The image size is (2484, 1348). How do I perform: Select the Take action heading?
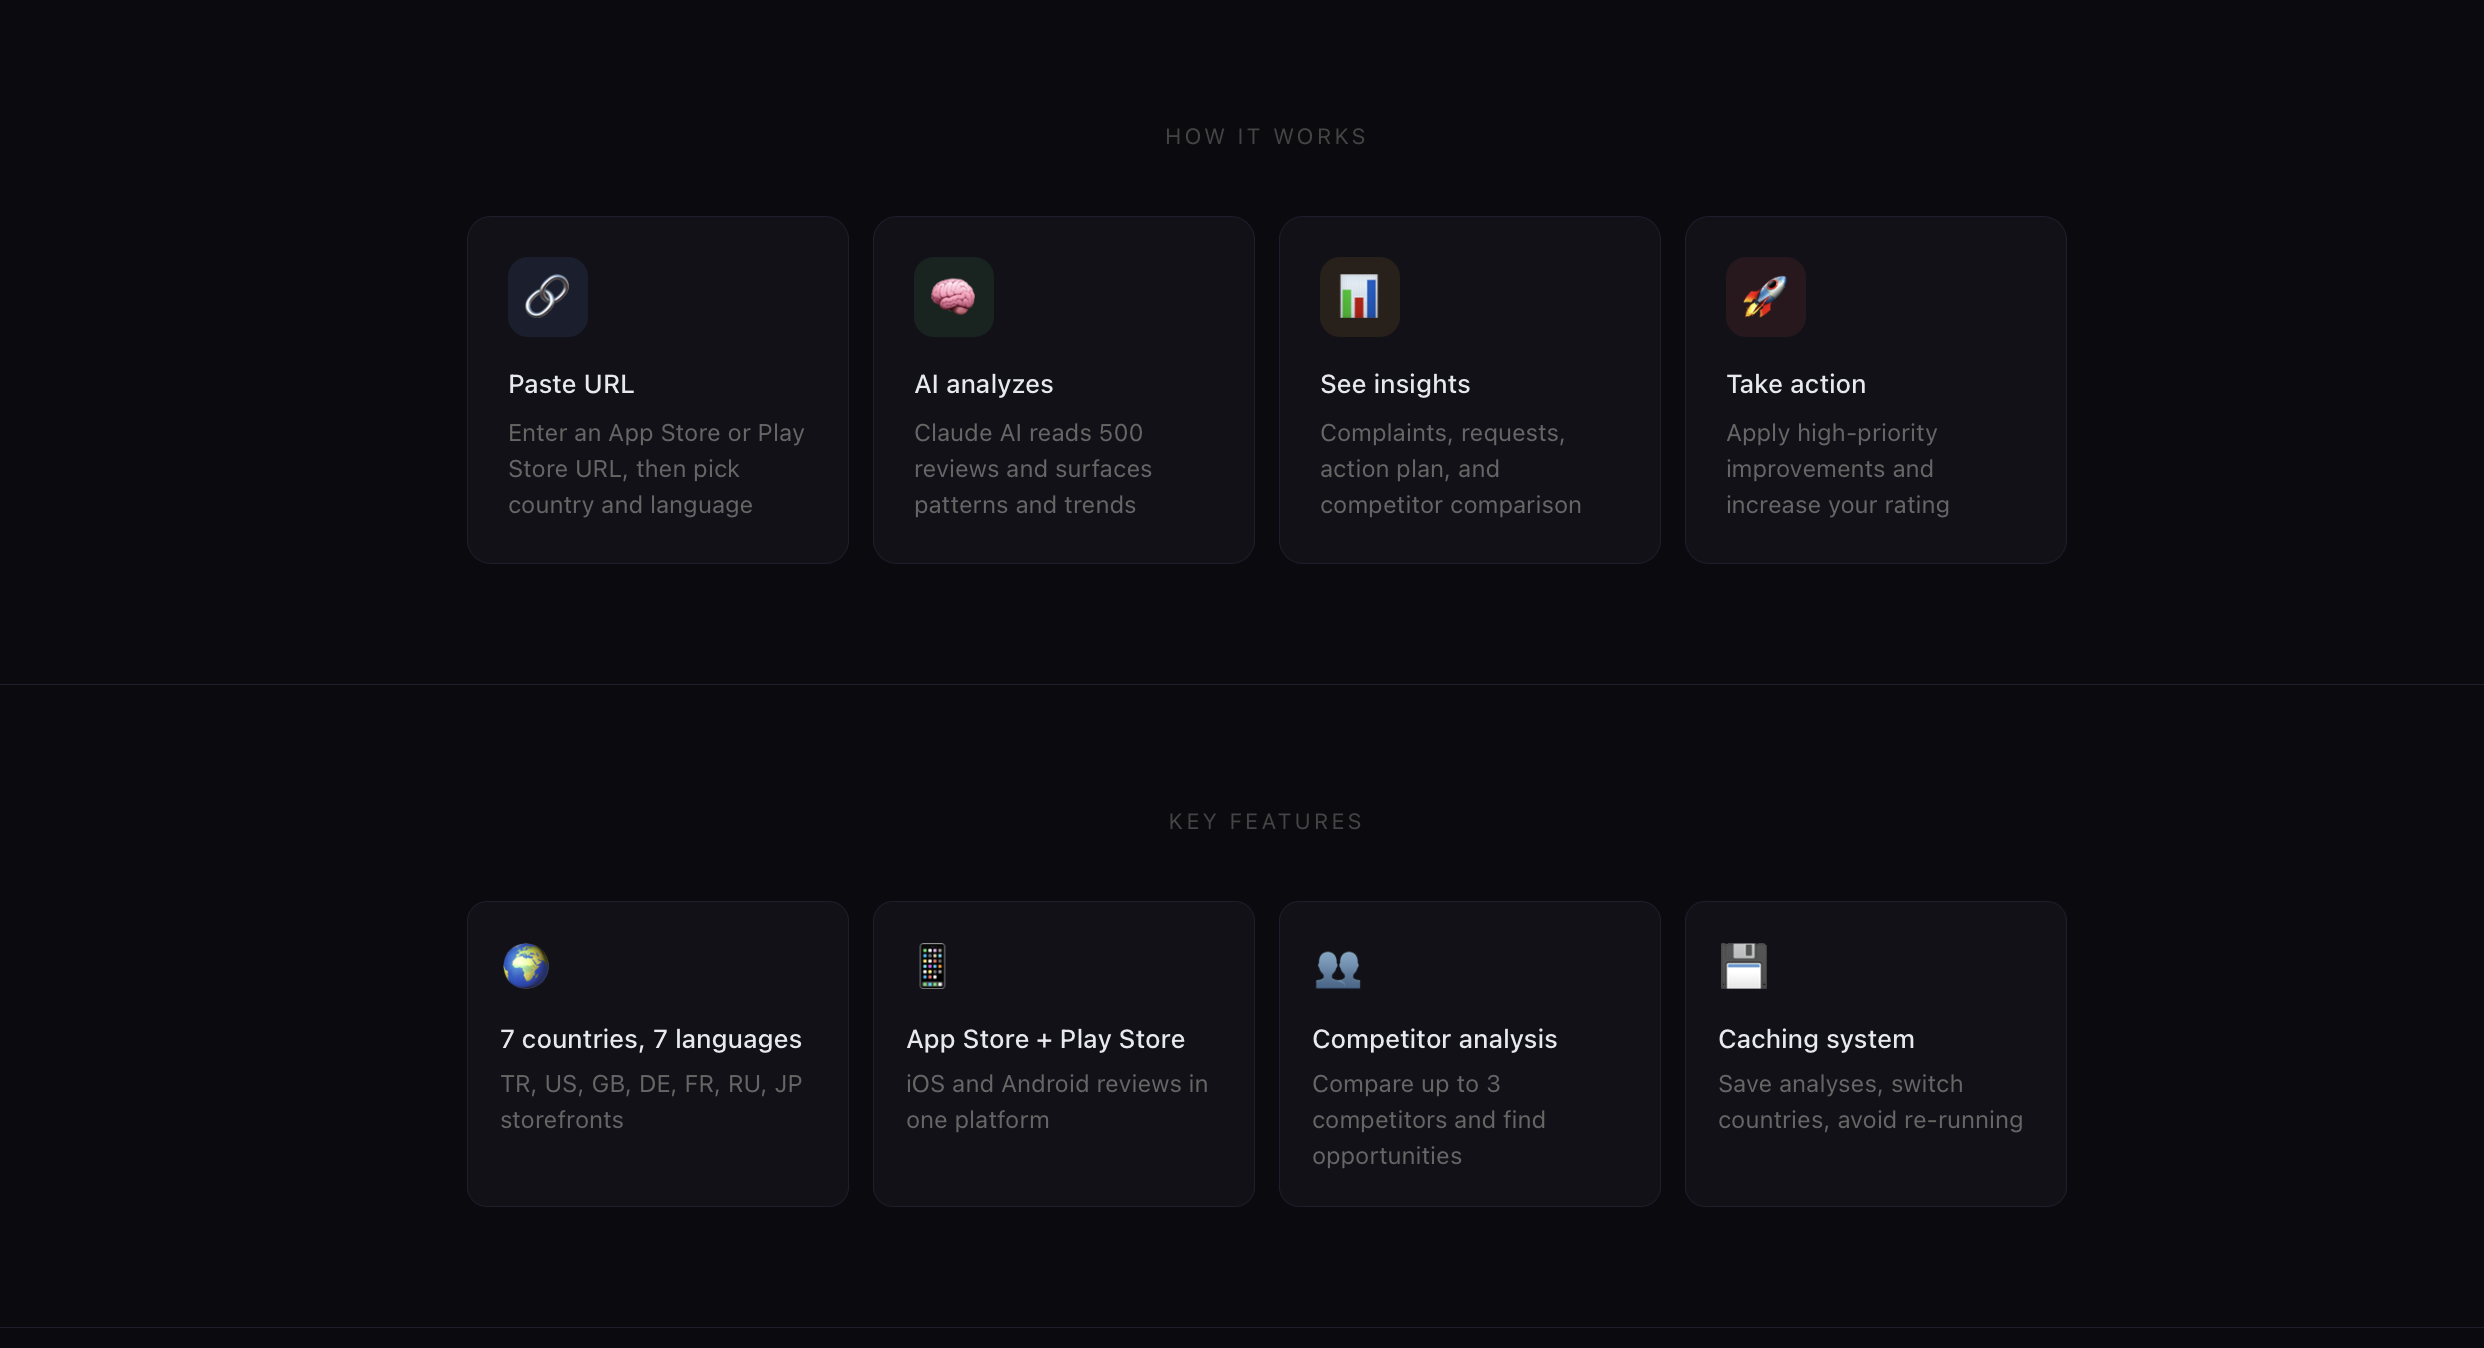click(x=1796, y=384)
